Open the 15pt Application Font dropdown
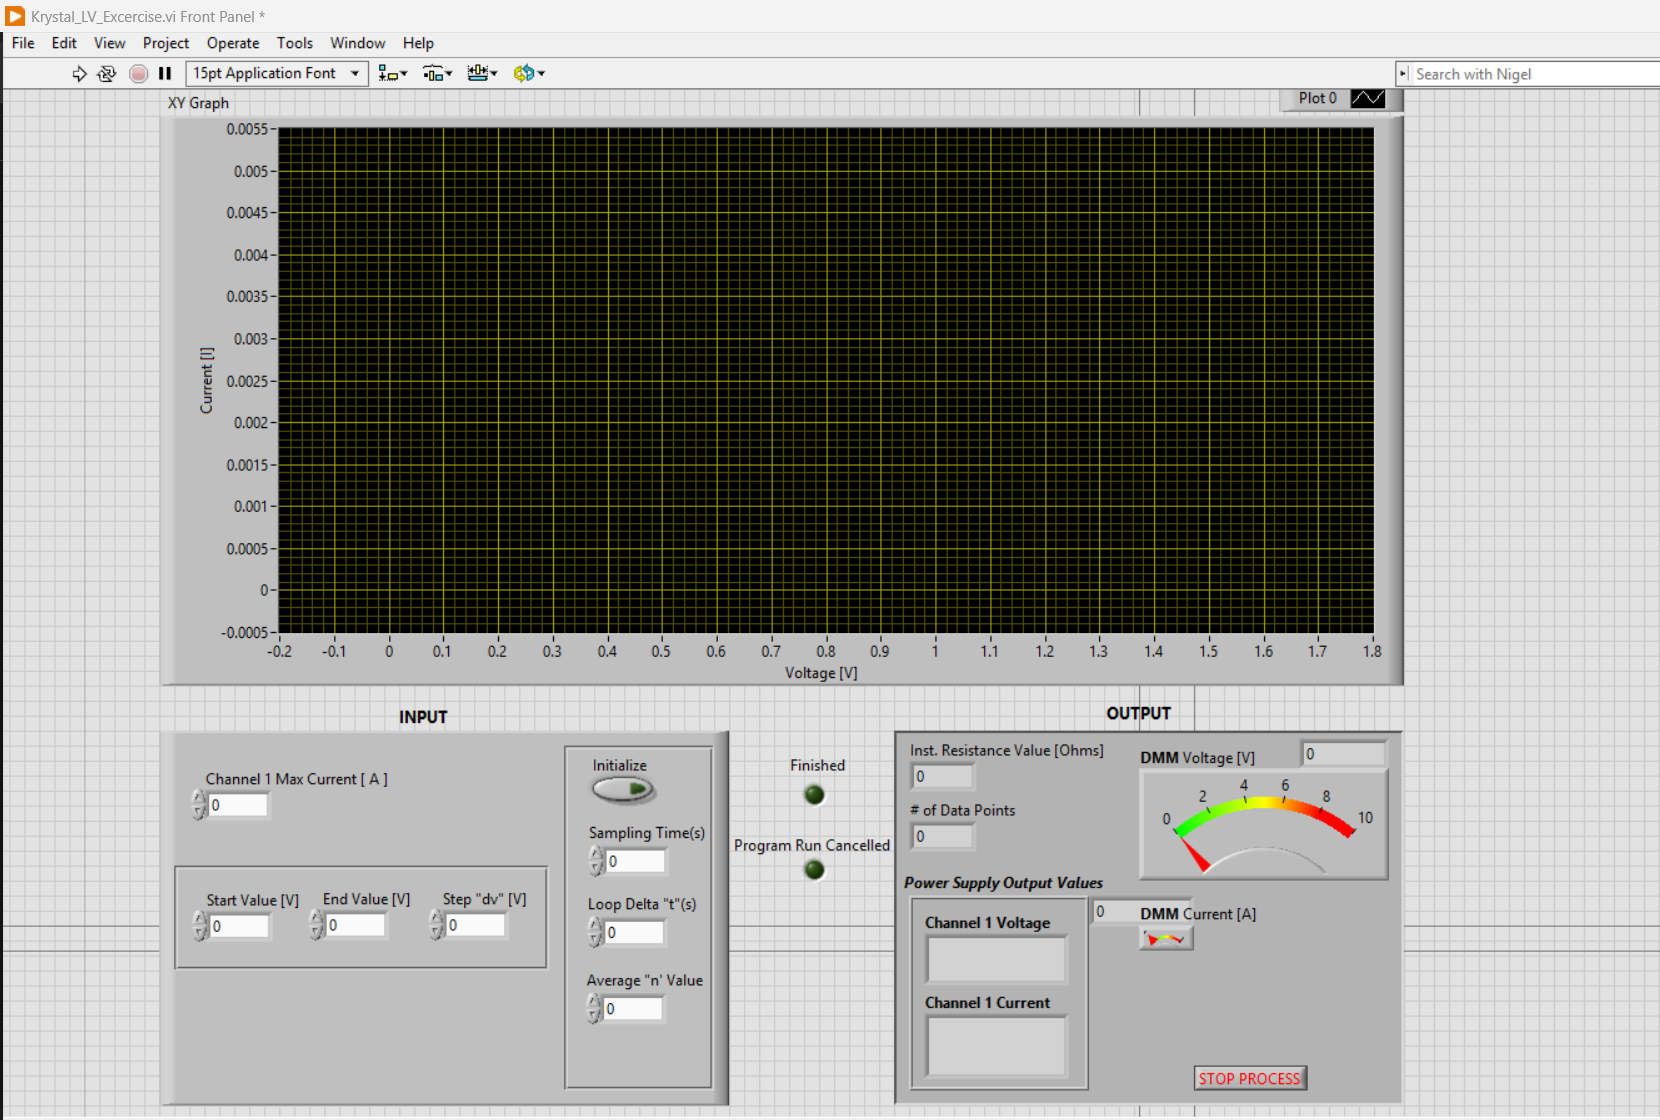 277,73
